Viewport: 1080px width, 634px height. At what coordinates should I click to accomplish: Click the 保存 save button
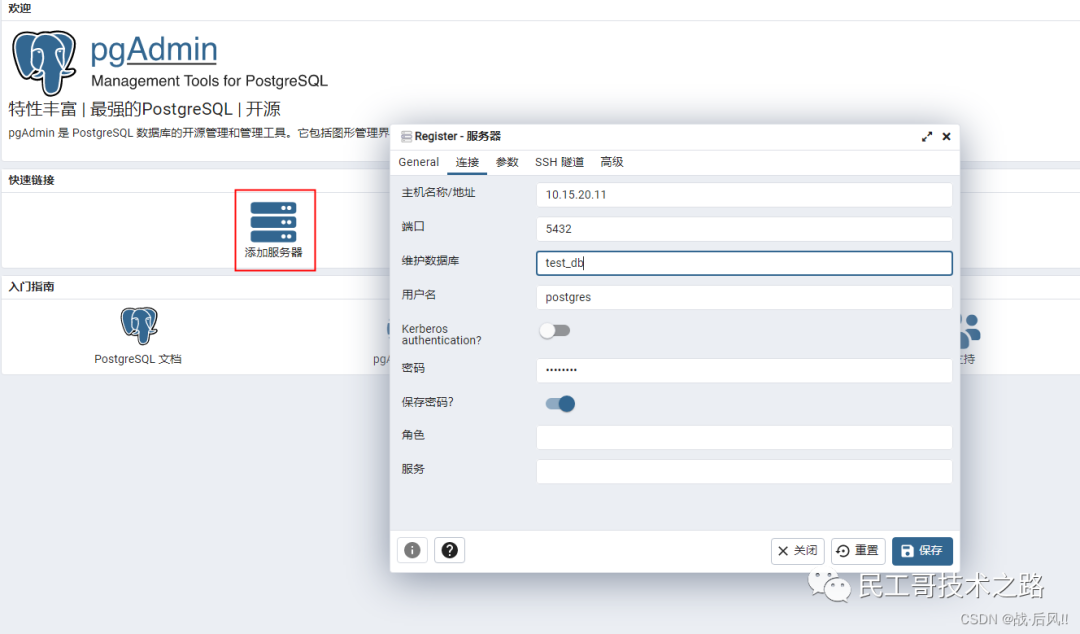pyautogui.click(x=922, y=551)
